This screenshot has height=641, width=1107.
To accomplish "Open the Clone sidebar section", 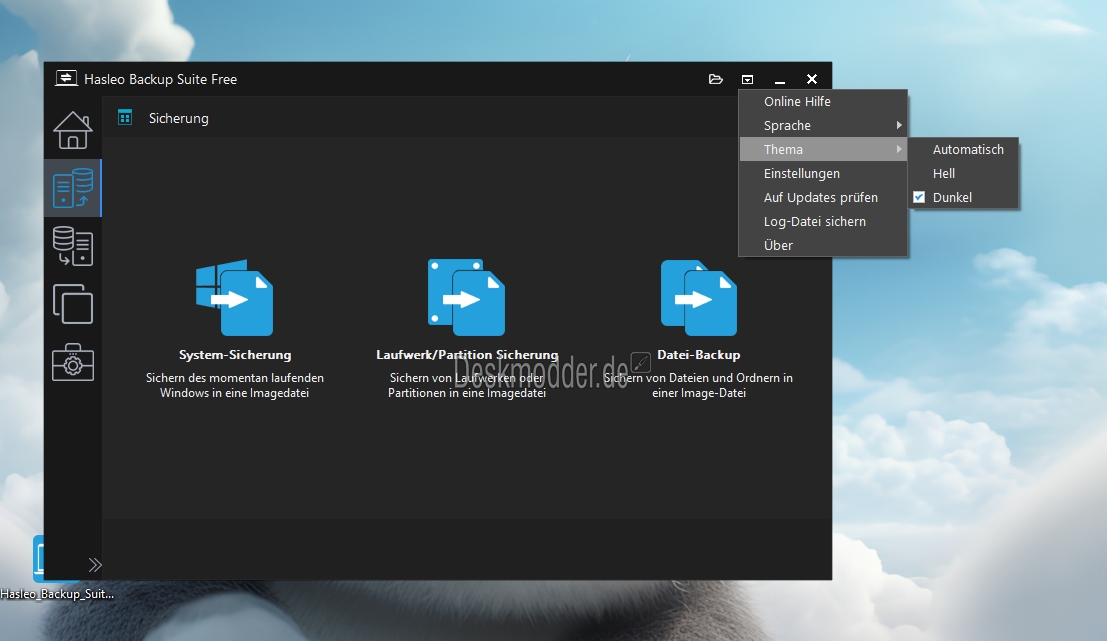I will 73,304.
